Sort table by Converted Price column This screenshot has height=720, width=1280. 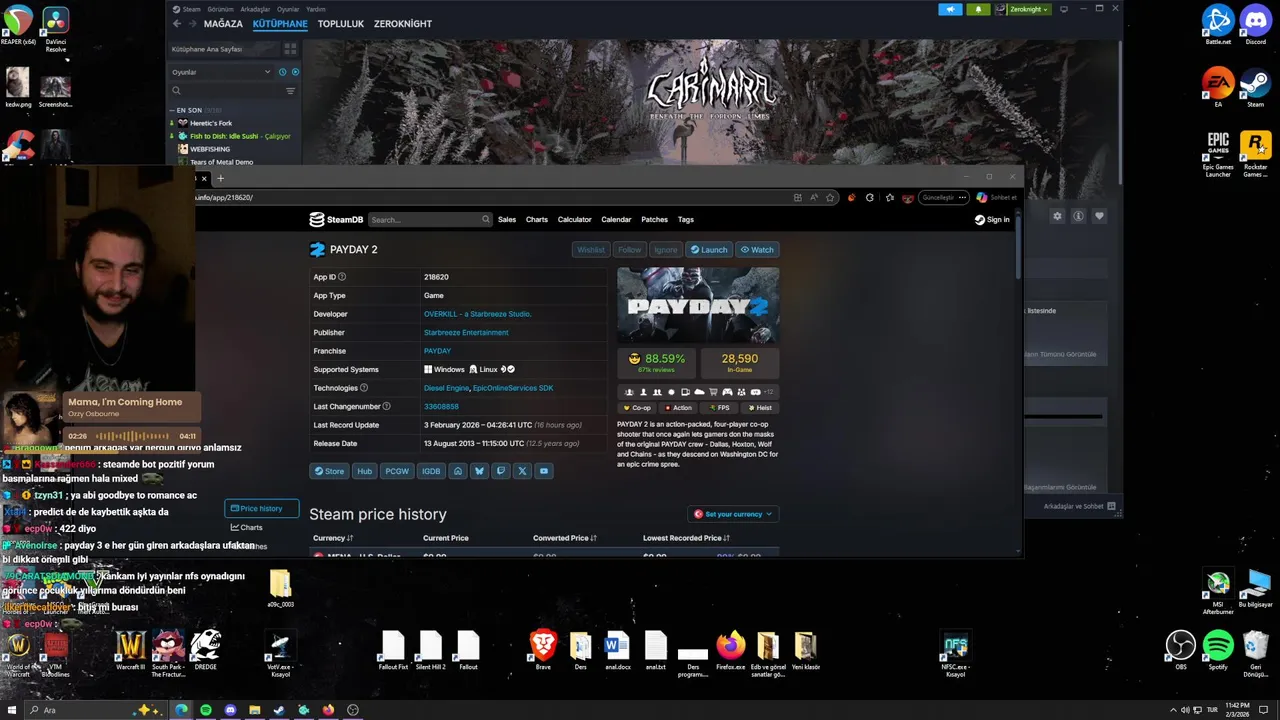coord(565,538)
